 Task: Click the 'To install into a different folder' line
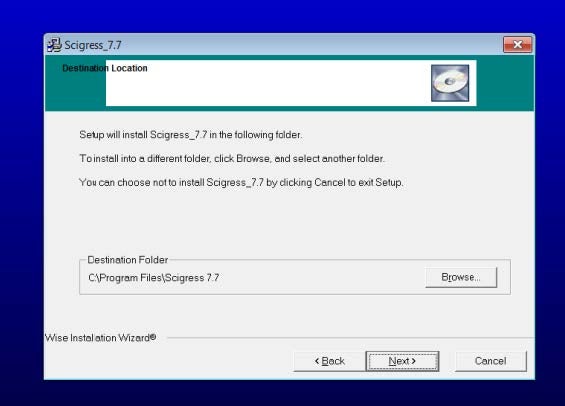click(232, 159)
